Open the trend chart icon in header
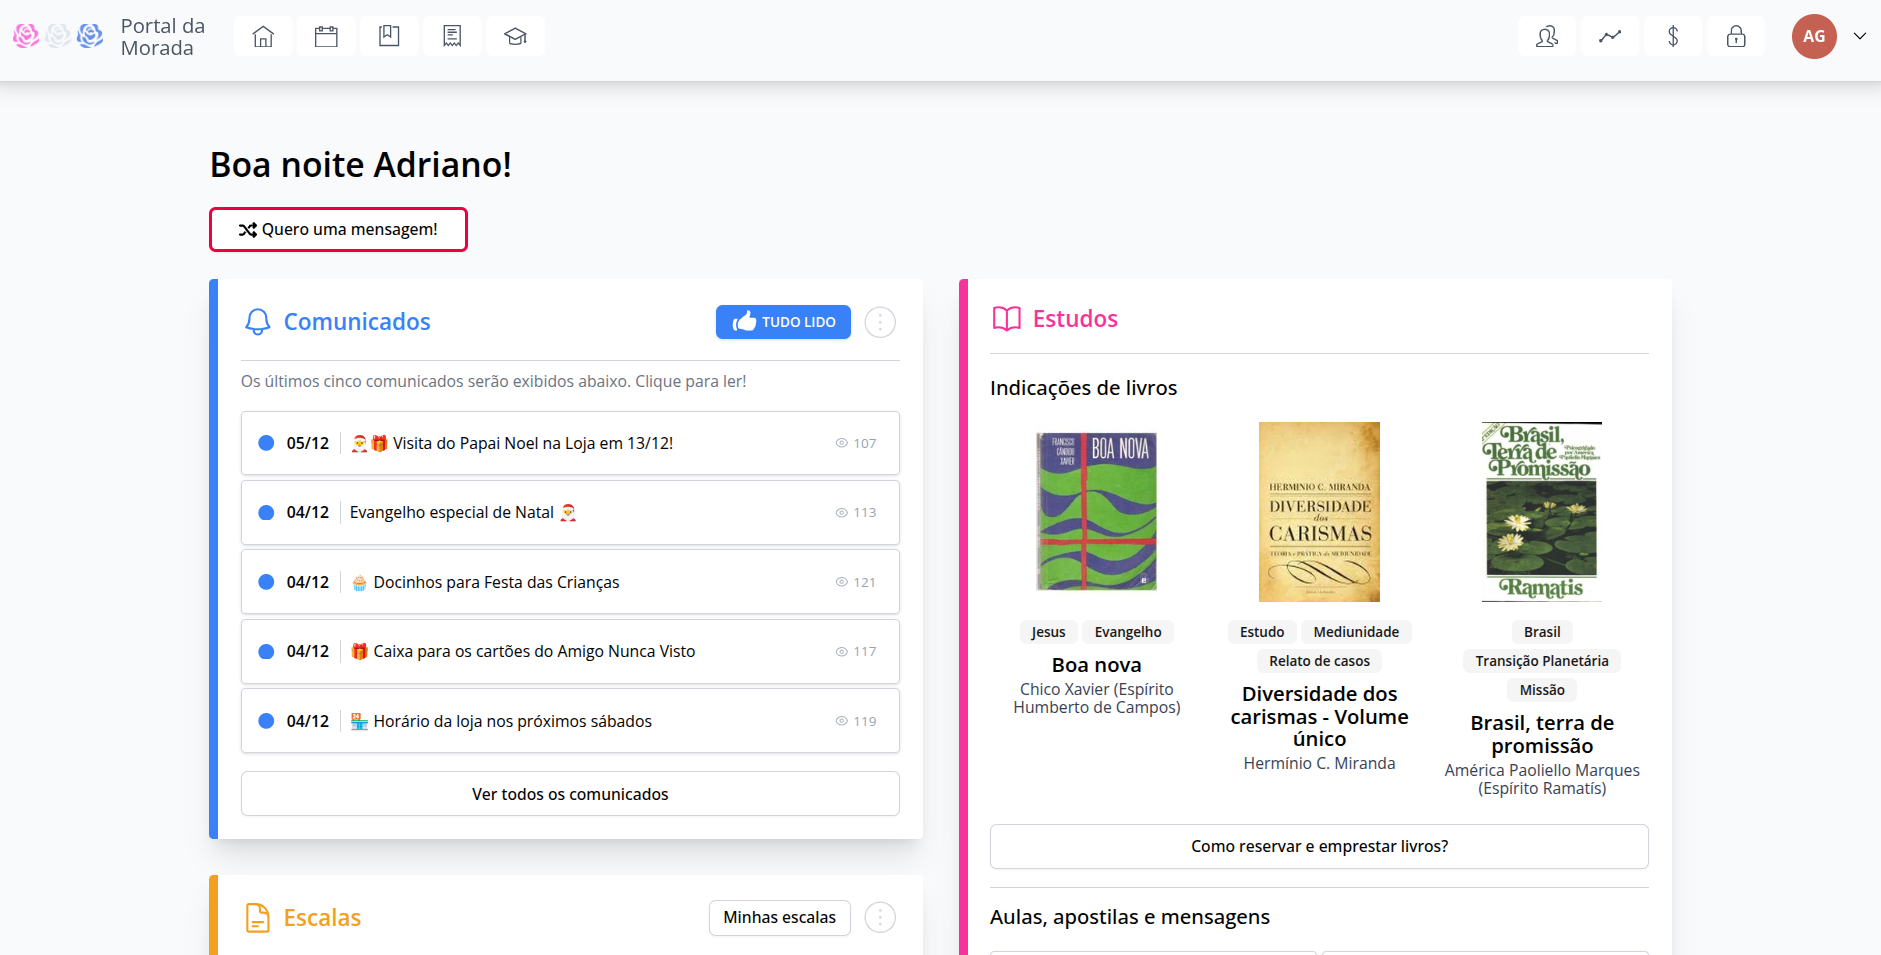Screen dimensions: 1881x955 click(x=1610, y=37)
